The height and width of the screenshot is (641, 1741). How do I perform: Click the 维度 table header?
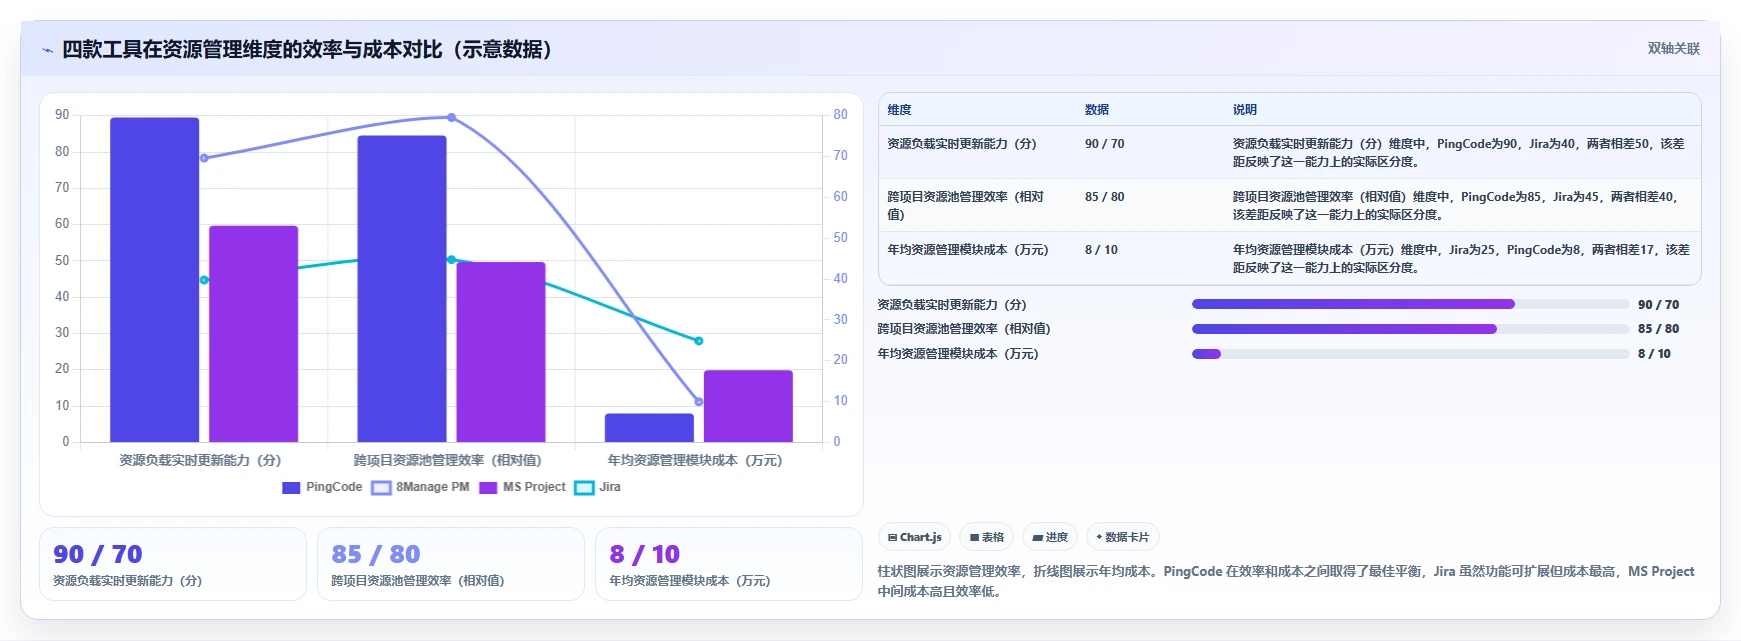point(899,110)
